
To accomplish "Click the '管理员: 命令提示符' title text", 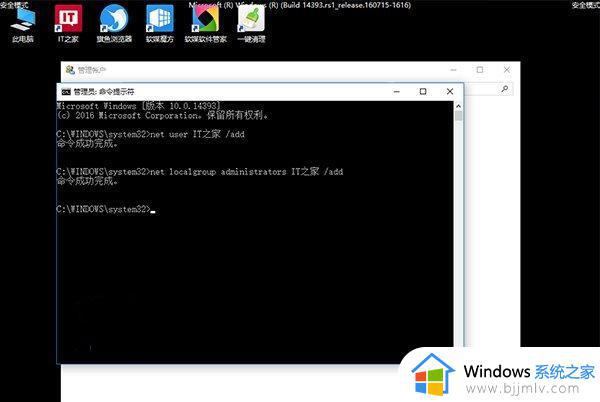I will pyautogui.click(x=104, y=92).
